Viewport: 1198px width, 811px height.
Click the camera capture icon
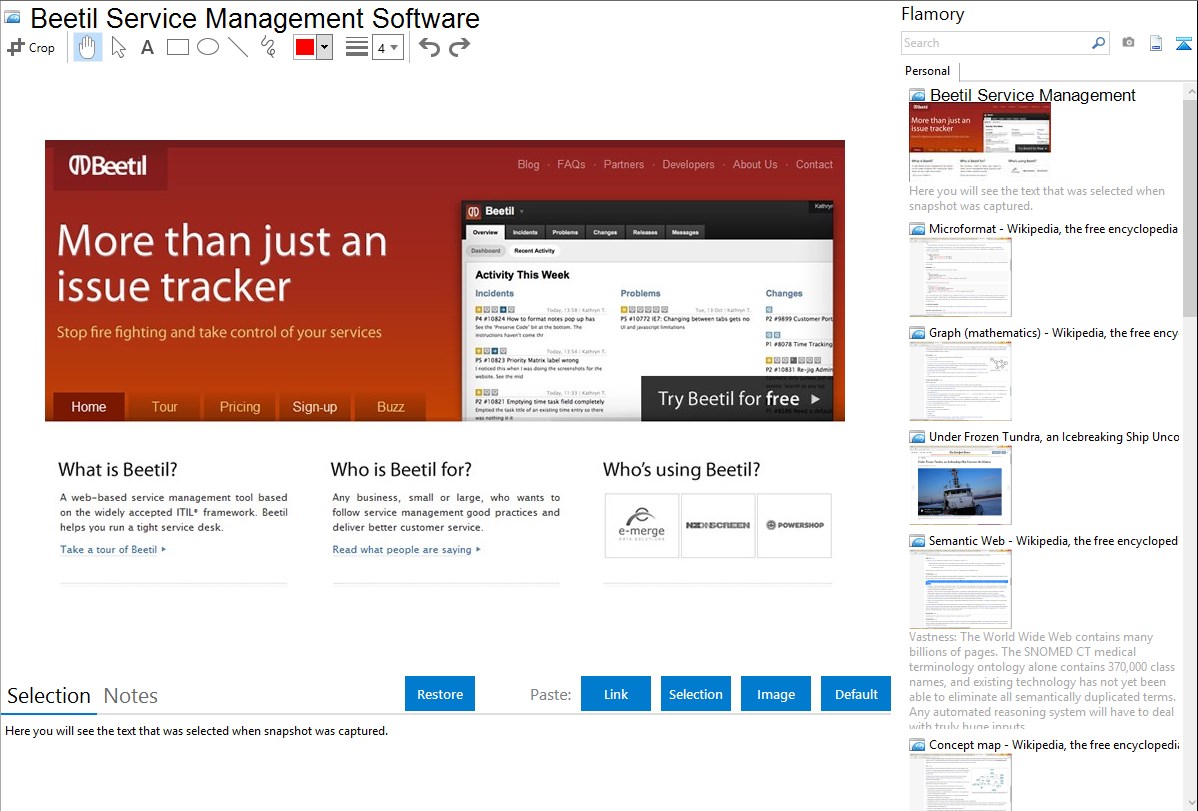point(1128,43)
